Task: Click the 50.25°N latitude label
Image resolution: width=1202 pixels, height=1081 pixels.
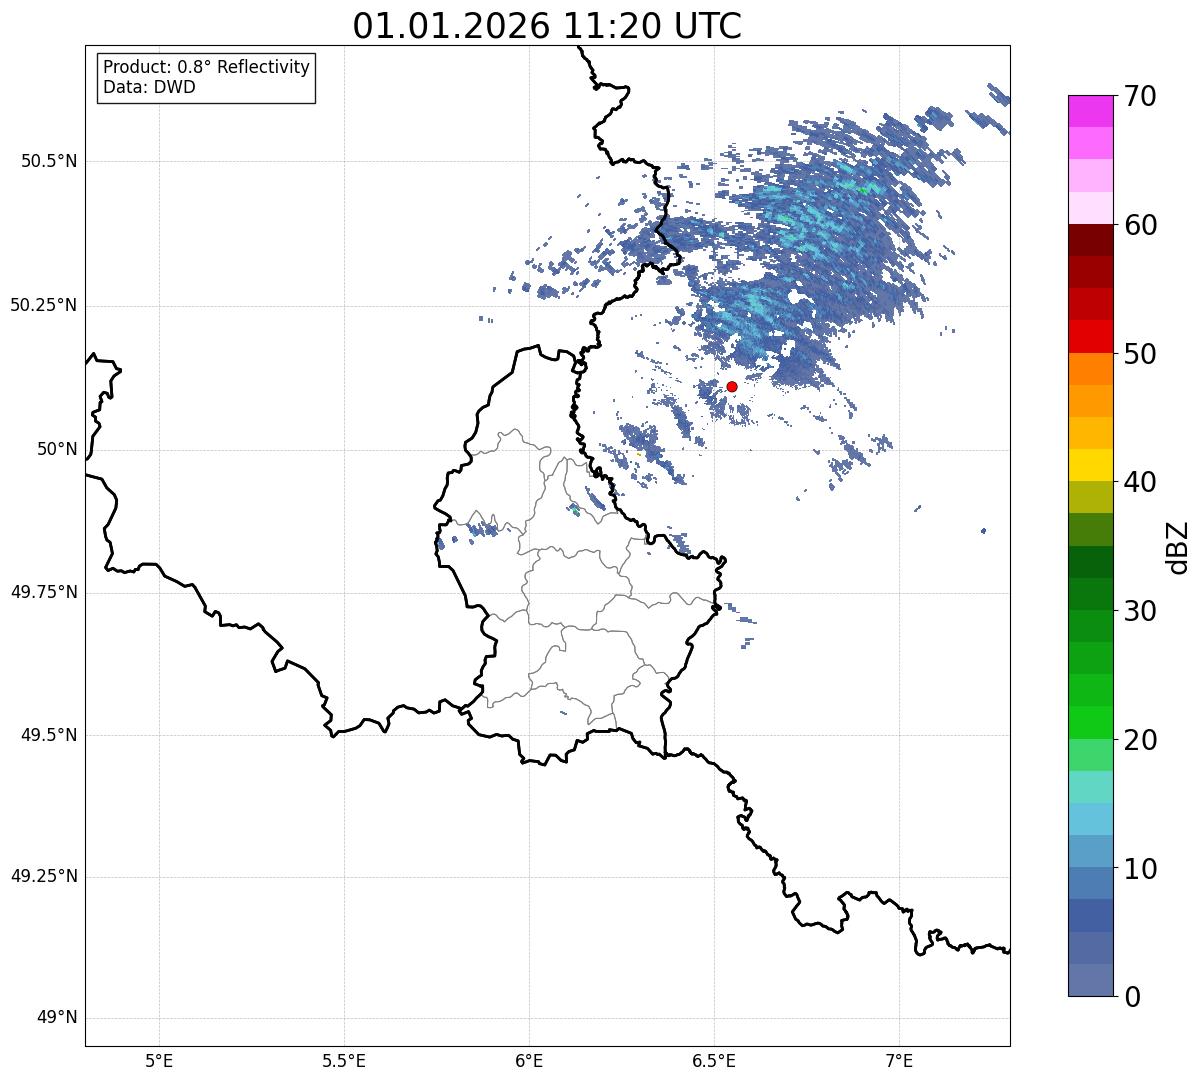Action: tap(44, 305)
